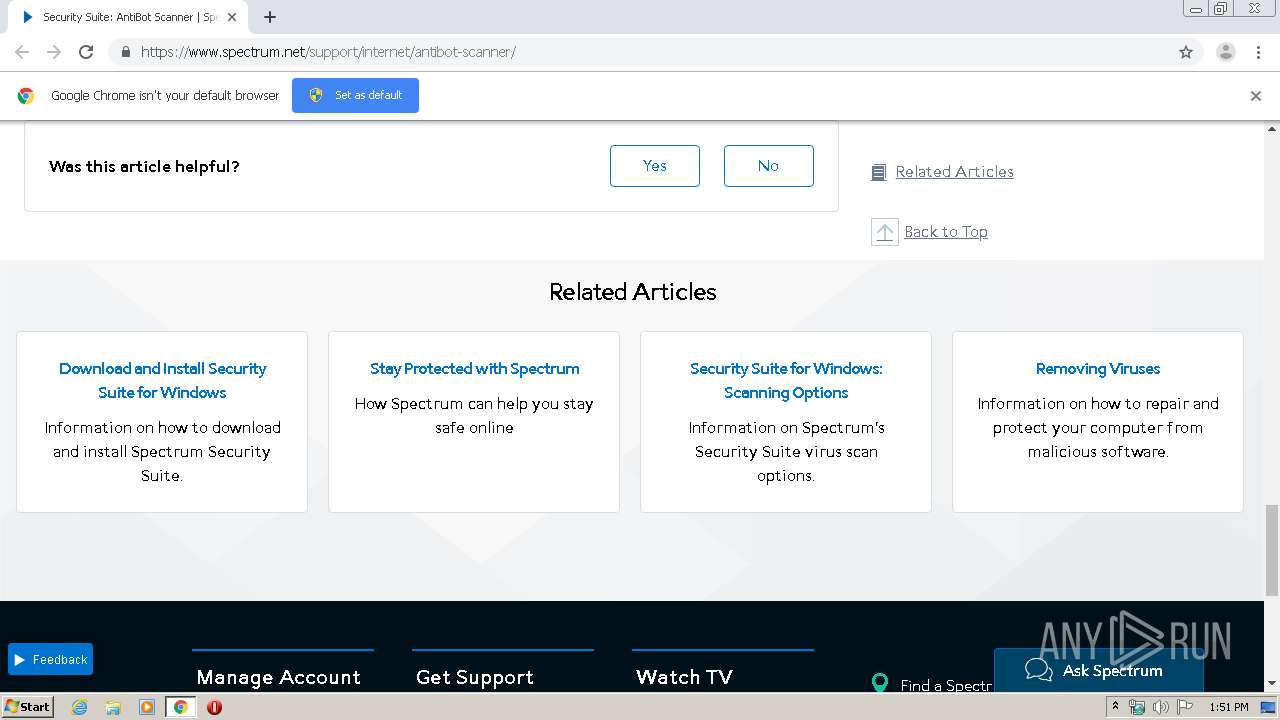This screenshot has width=1280, height=720.
Task: Click the padlock site info icon
Action: (125, 52)
